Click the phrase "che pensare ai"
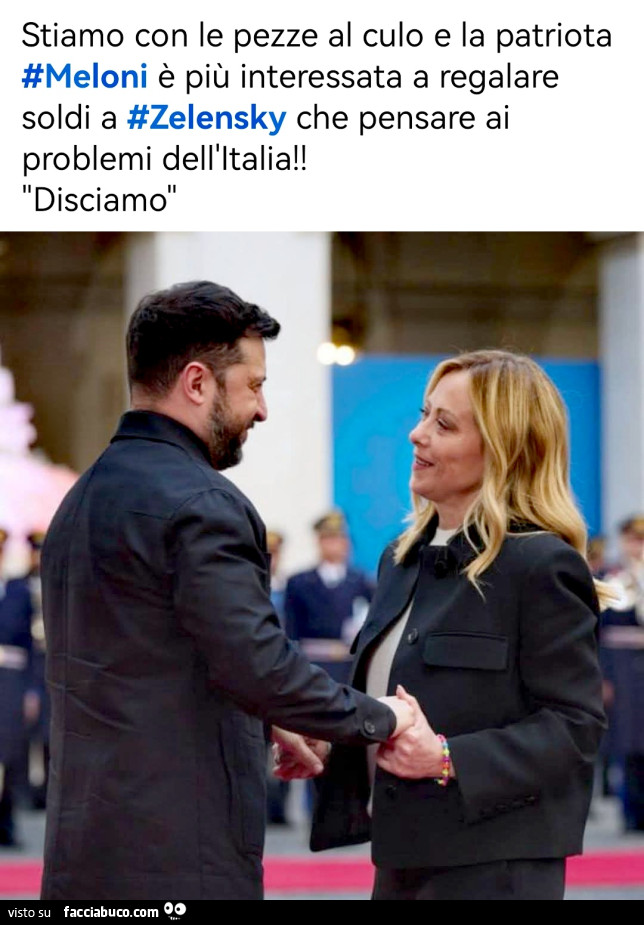This screenshot has width=644, height=925. 402,119
